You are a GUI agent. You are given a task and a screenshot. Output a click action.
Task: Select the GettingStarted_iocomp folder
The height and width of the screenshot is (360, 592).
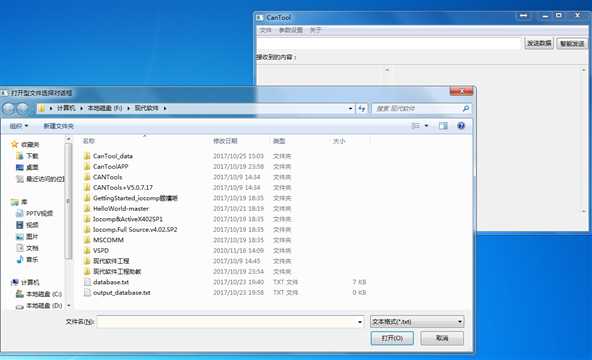[135, 198]
